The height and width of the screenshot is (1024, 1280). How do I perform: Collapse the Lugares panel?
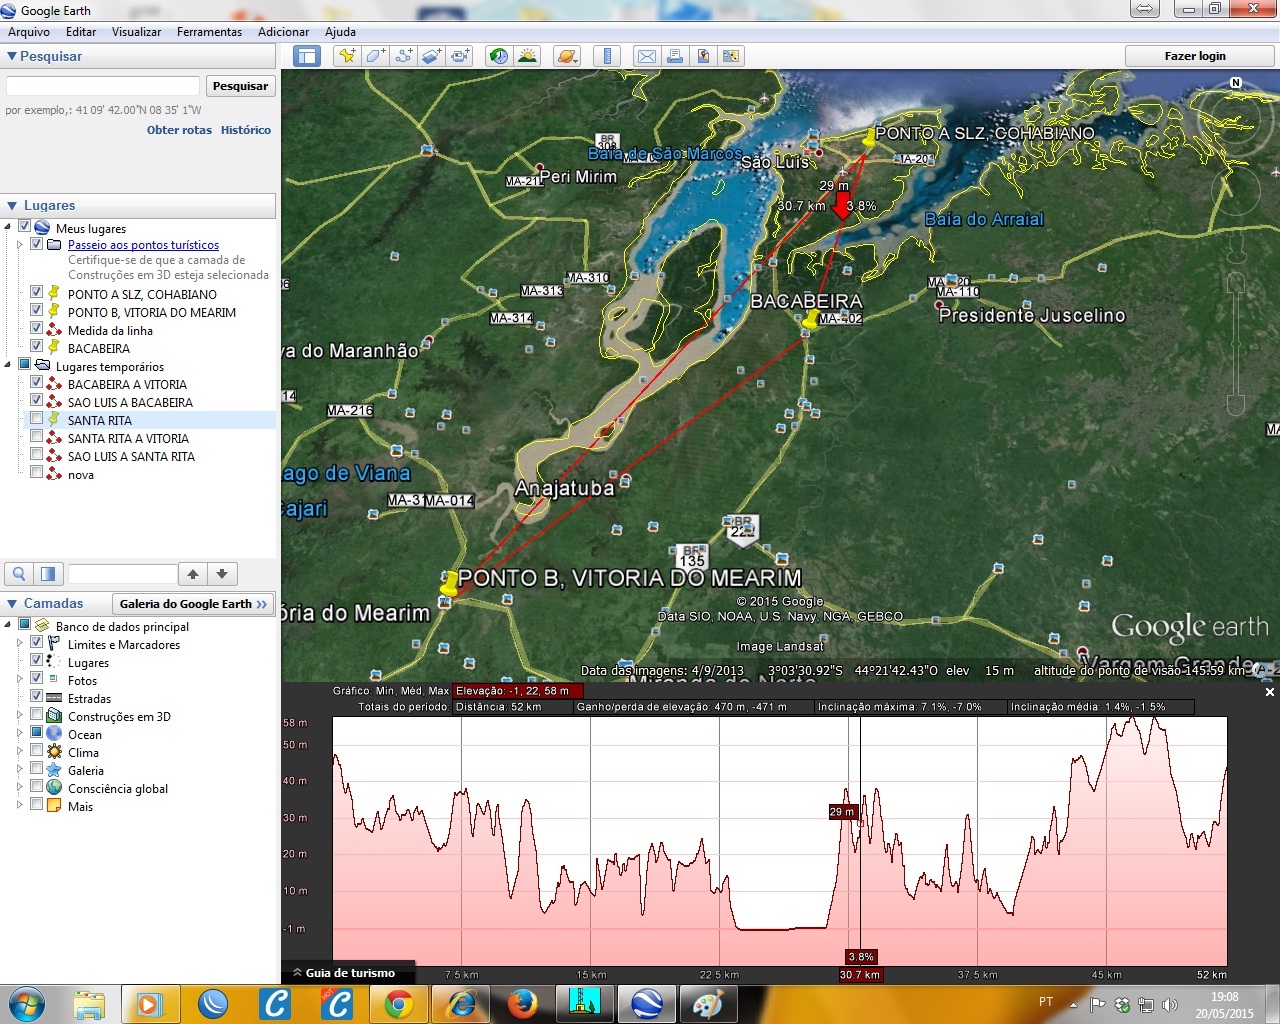click(12, 206)
